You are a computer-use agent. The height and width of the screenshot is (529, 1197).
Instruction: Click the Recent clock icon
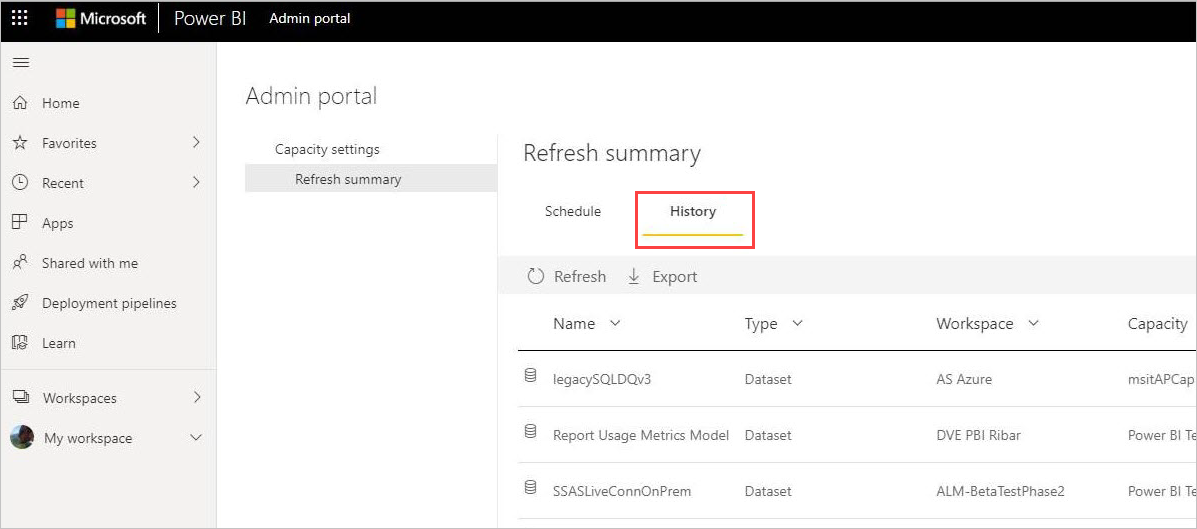(21, 182)
